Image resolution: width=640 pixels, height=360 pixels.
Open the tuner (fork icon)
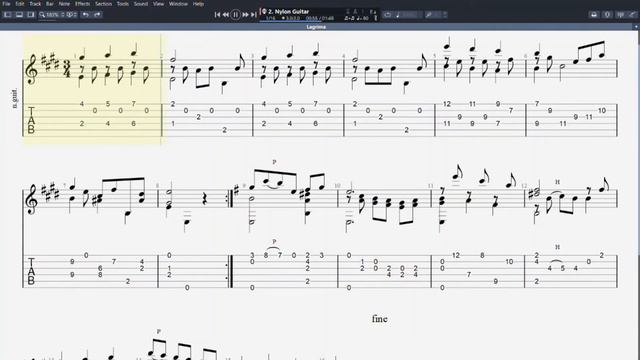tap(429, 15)
